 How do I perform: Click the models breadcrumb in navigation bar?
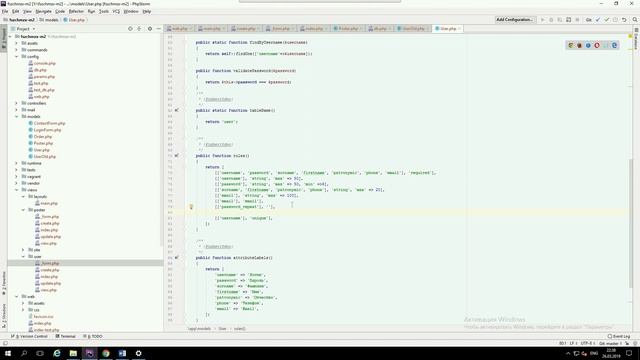coord(49,20)
